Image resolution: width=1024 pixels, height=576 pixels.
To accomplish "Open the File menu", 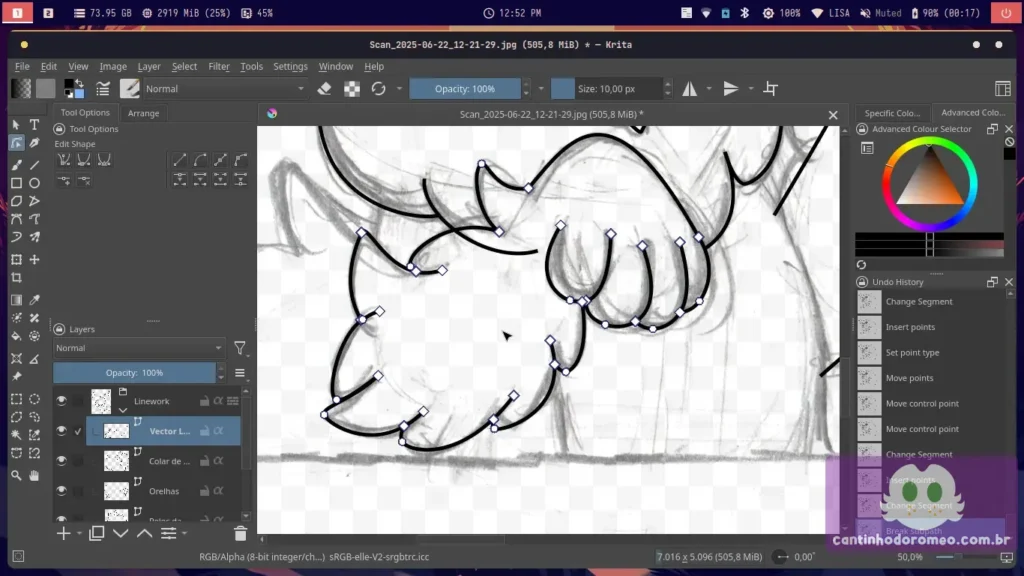I will (x=22, y=67).
